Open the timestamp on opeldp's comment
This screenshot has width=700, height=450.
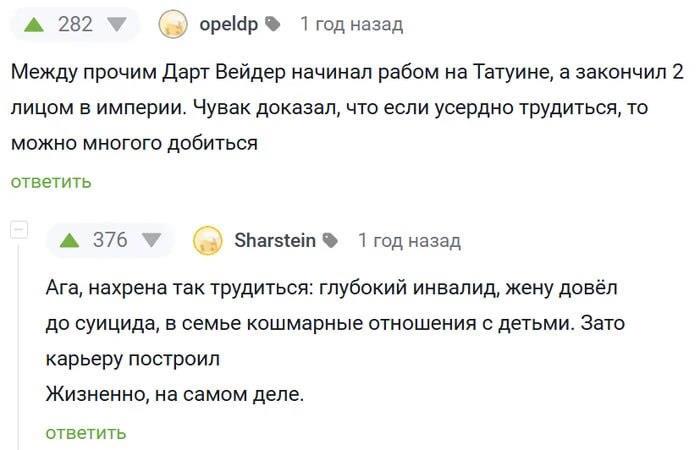click(x=351, y=25)
